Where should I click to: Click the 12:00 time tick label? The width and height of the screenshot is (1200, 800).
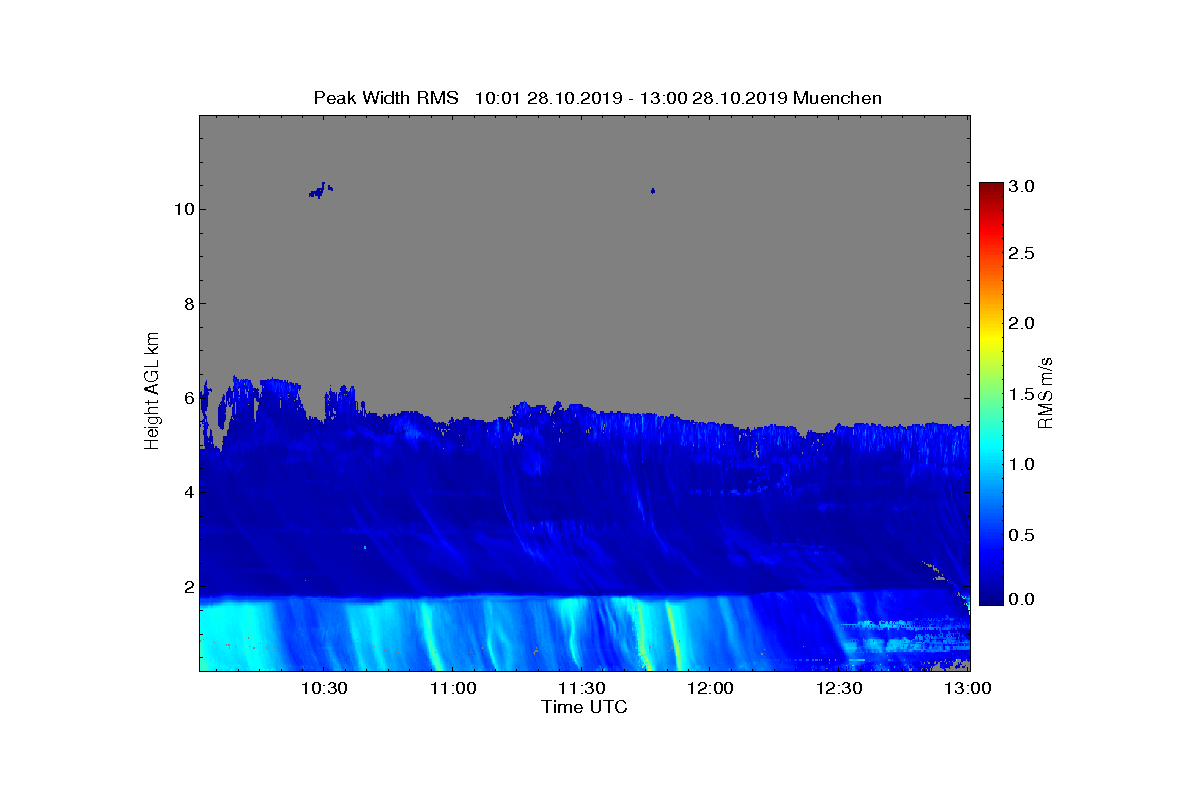click(710, 689)
